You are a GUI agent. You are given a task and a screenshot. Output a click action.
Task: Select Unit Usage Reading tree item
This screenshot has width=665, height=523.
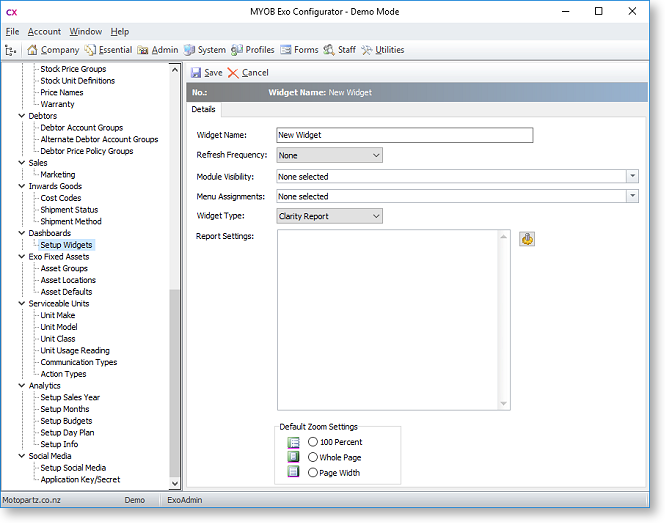(75, 351)
